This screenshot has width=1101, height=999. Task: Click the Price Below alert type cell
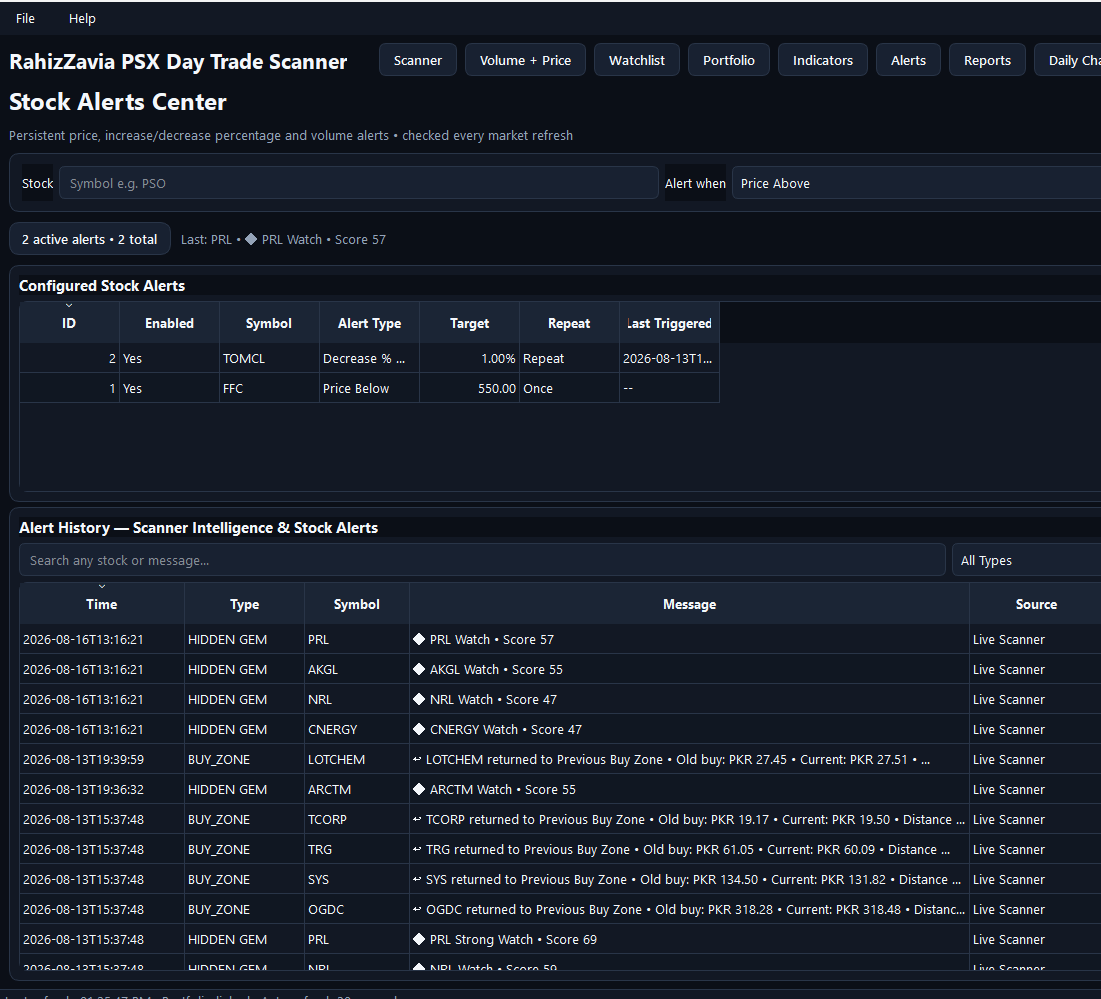(369, 388)
